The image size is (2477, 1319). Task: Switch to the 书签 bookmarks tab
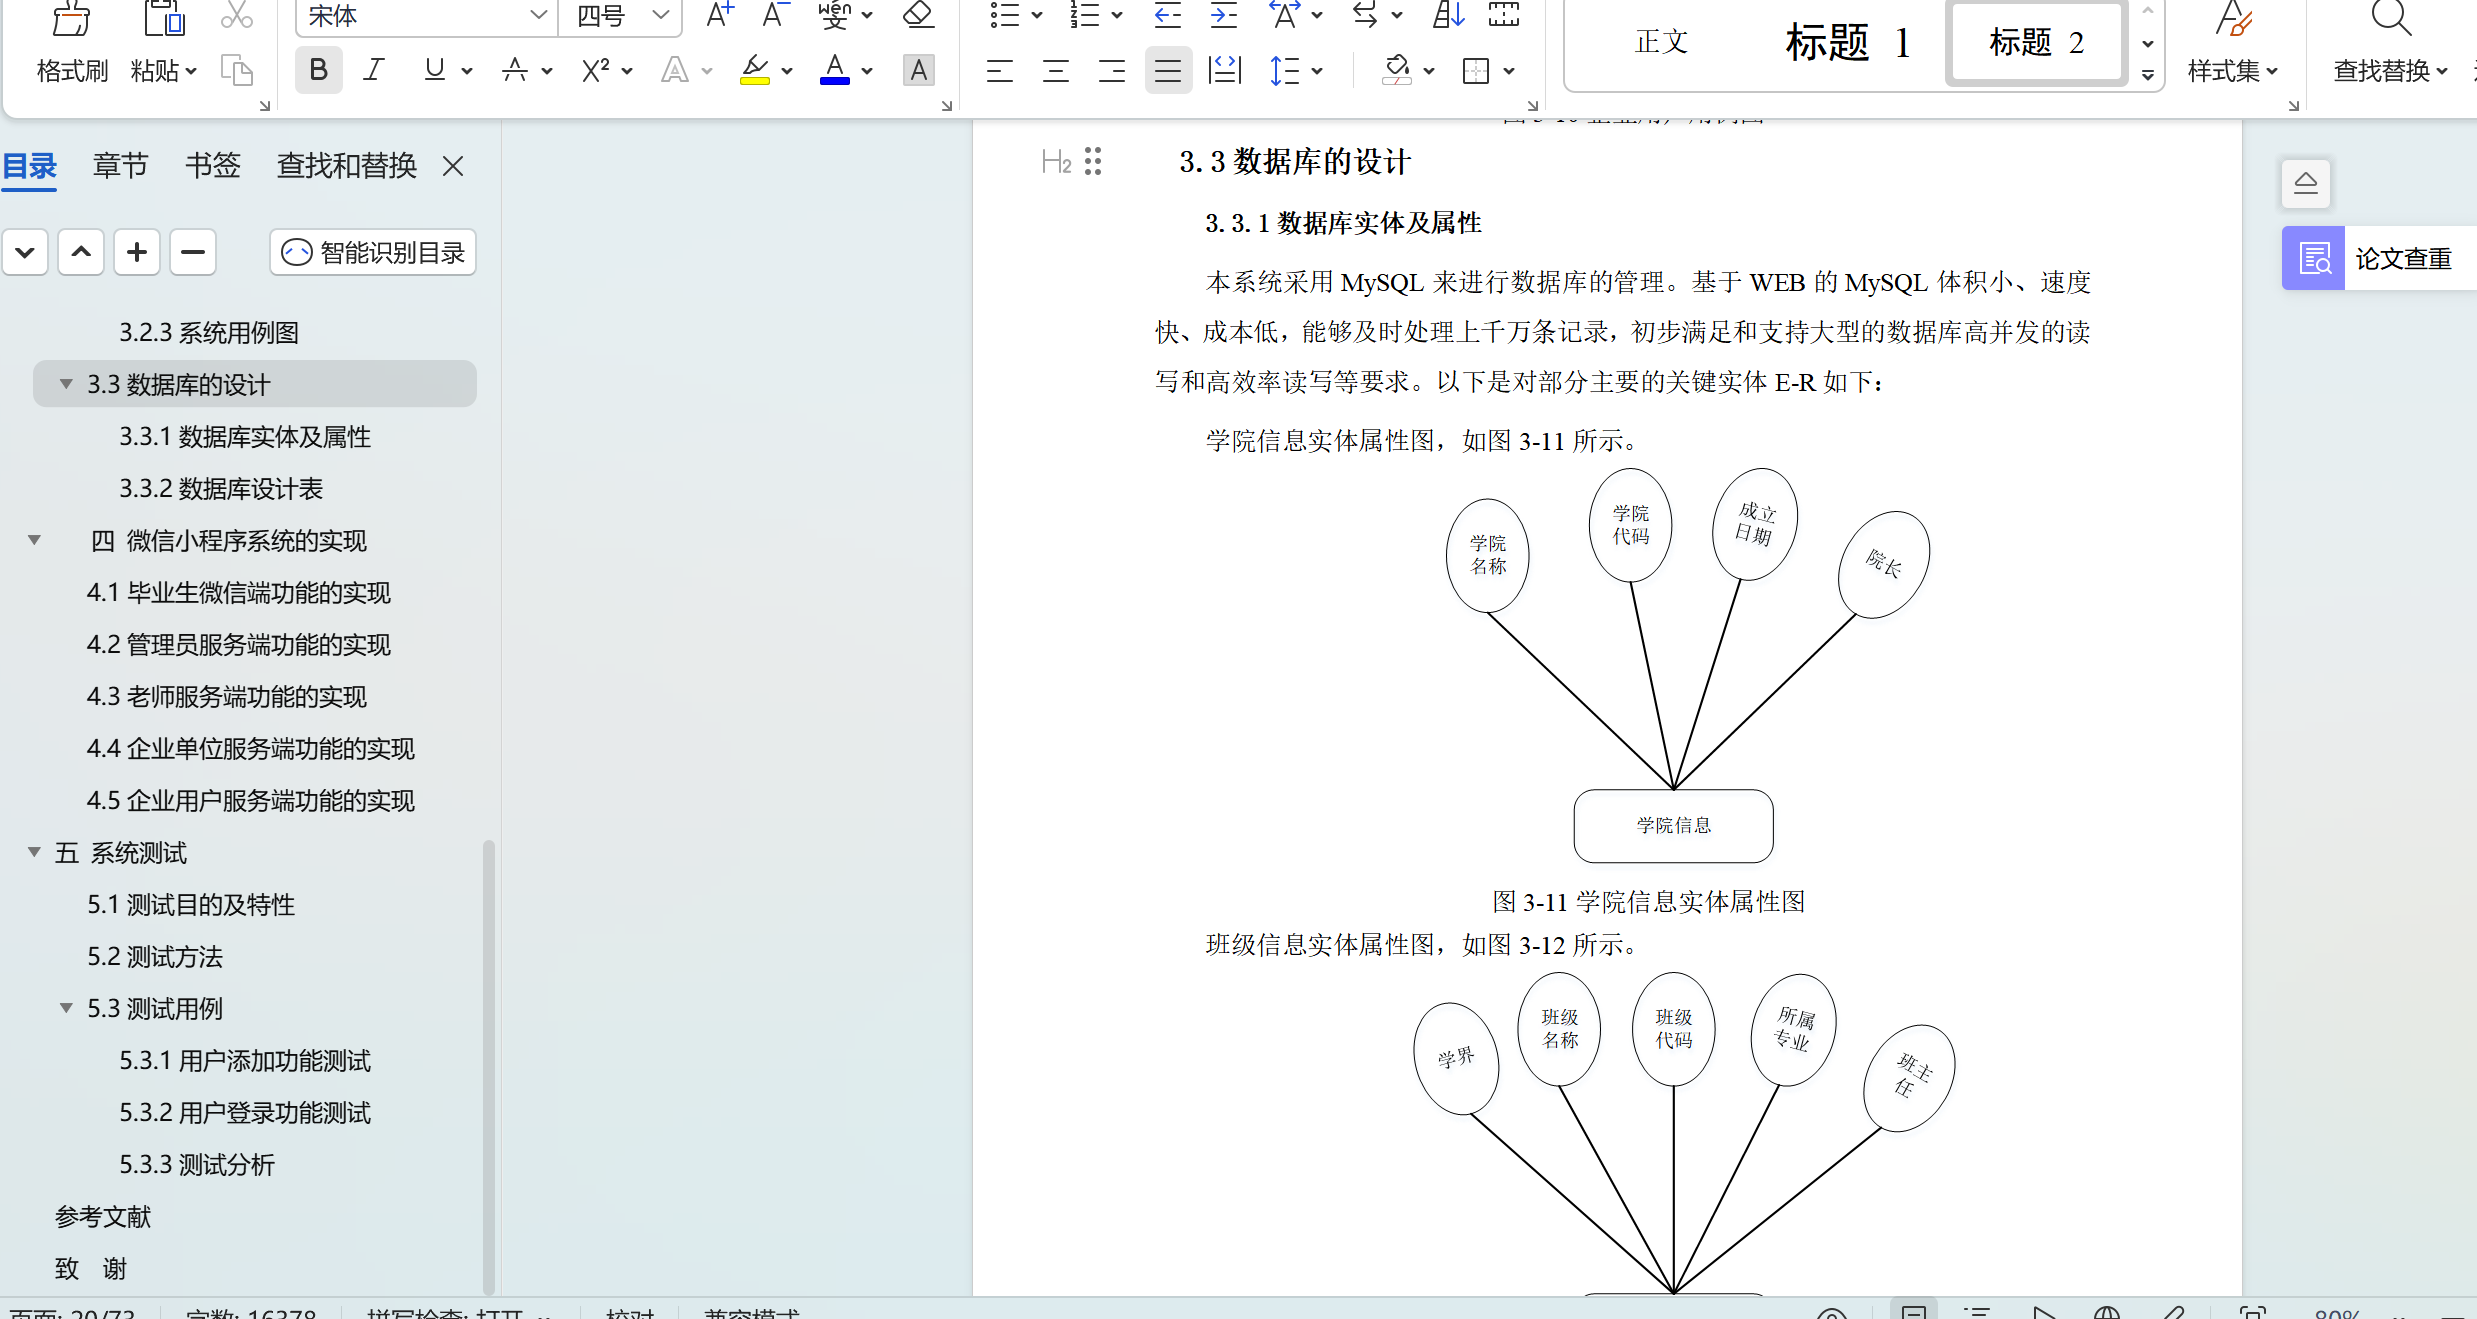pos(212,165)
